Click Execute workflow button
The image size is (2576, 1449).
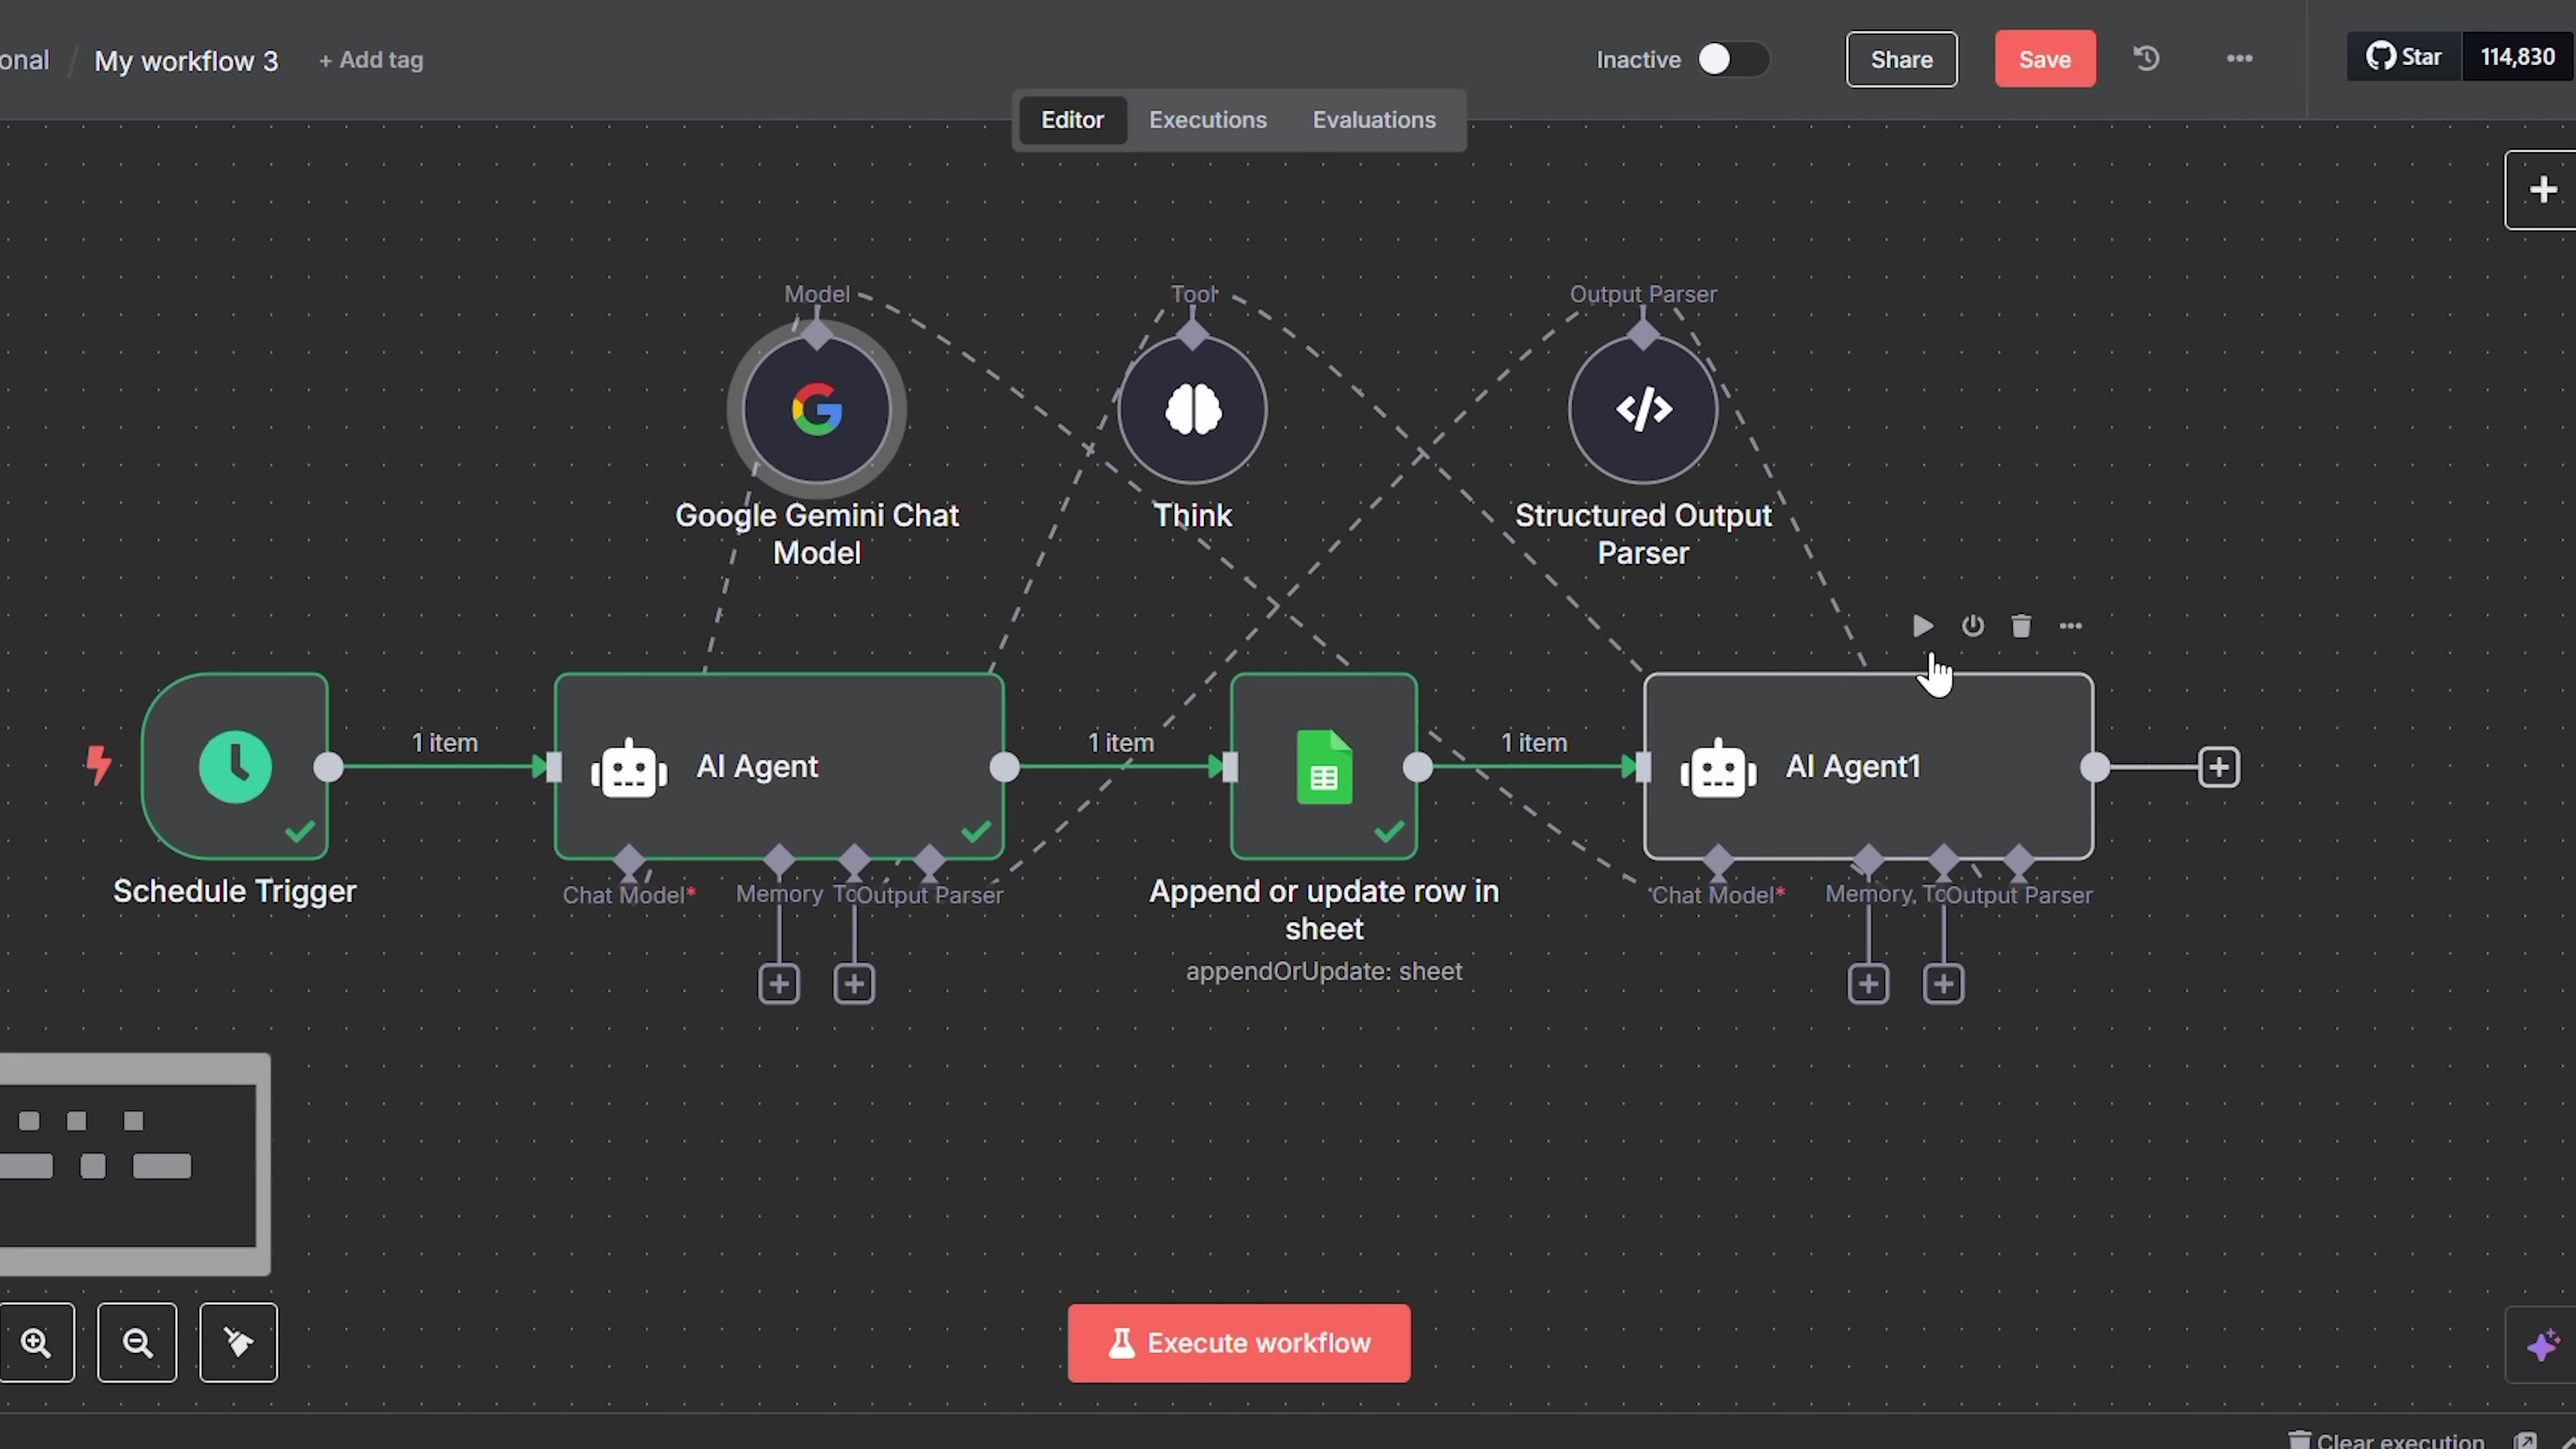(x=1238, y=1343)
